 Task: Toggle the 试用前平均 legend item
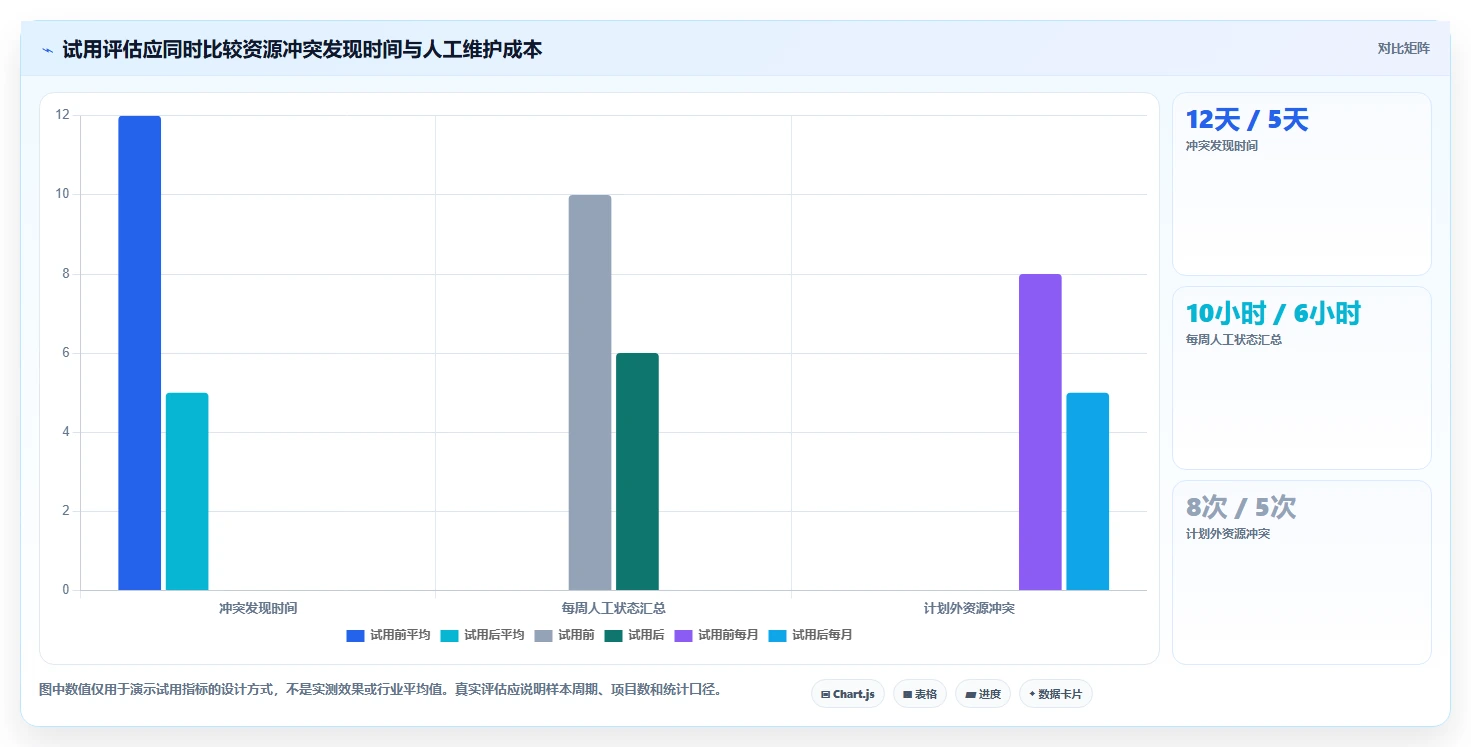click(388, 635)
